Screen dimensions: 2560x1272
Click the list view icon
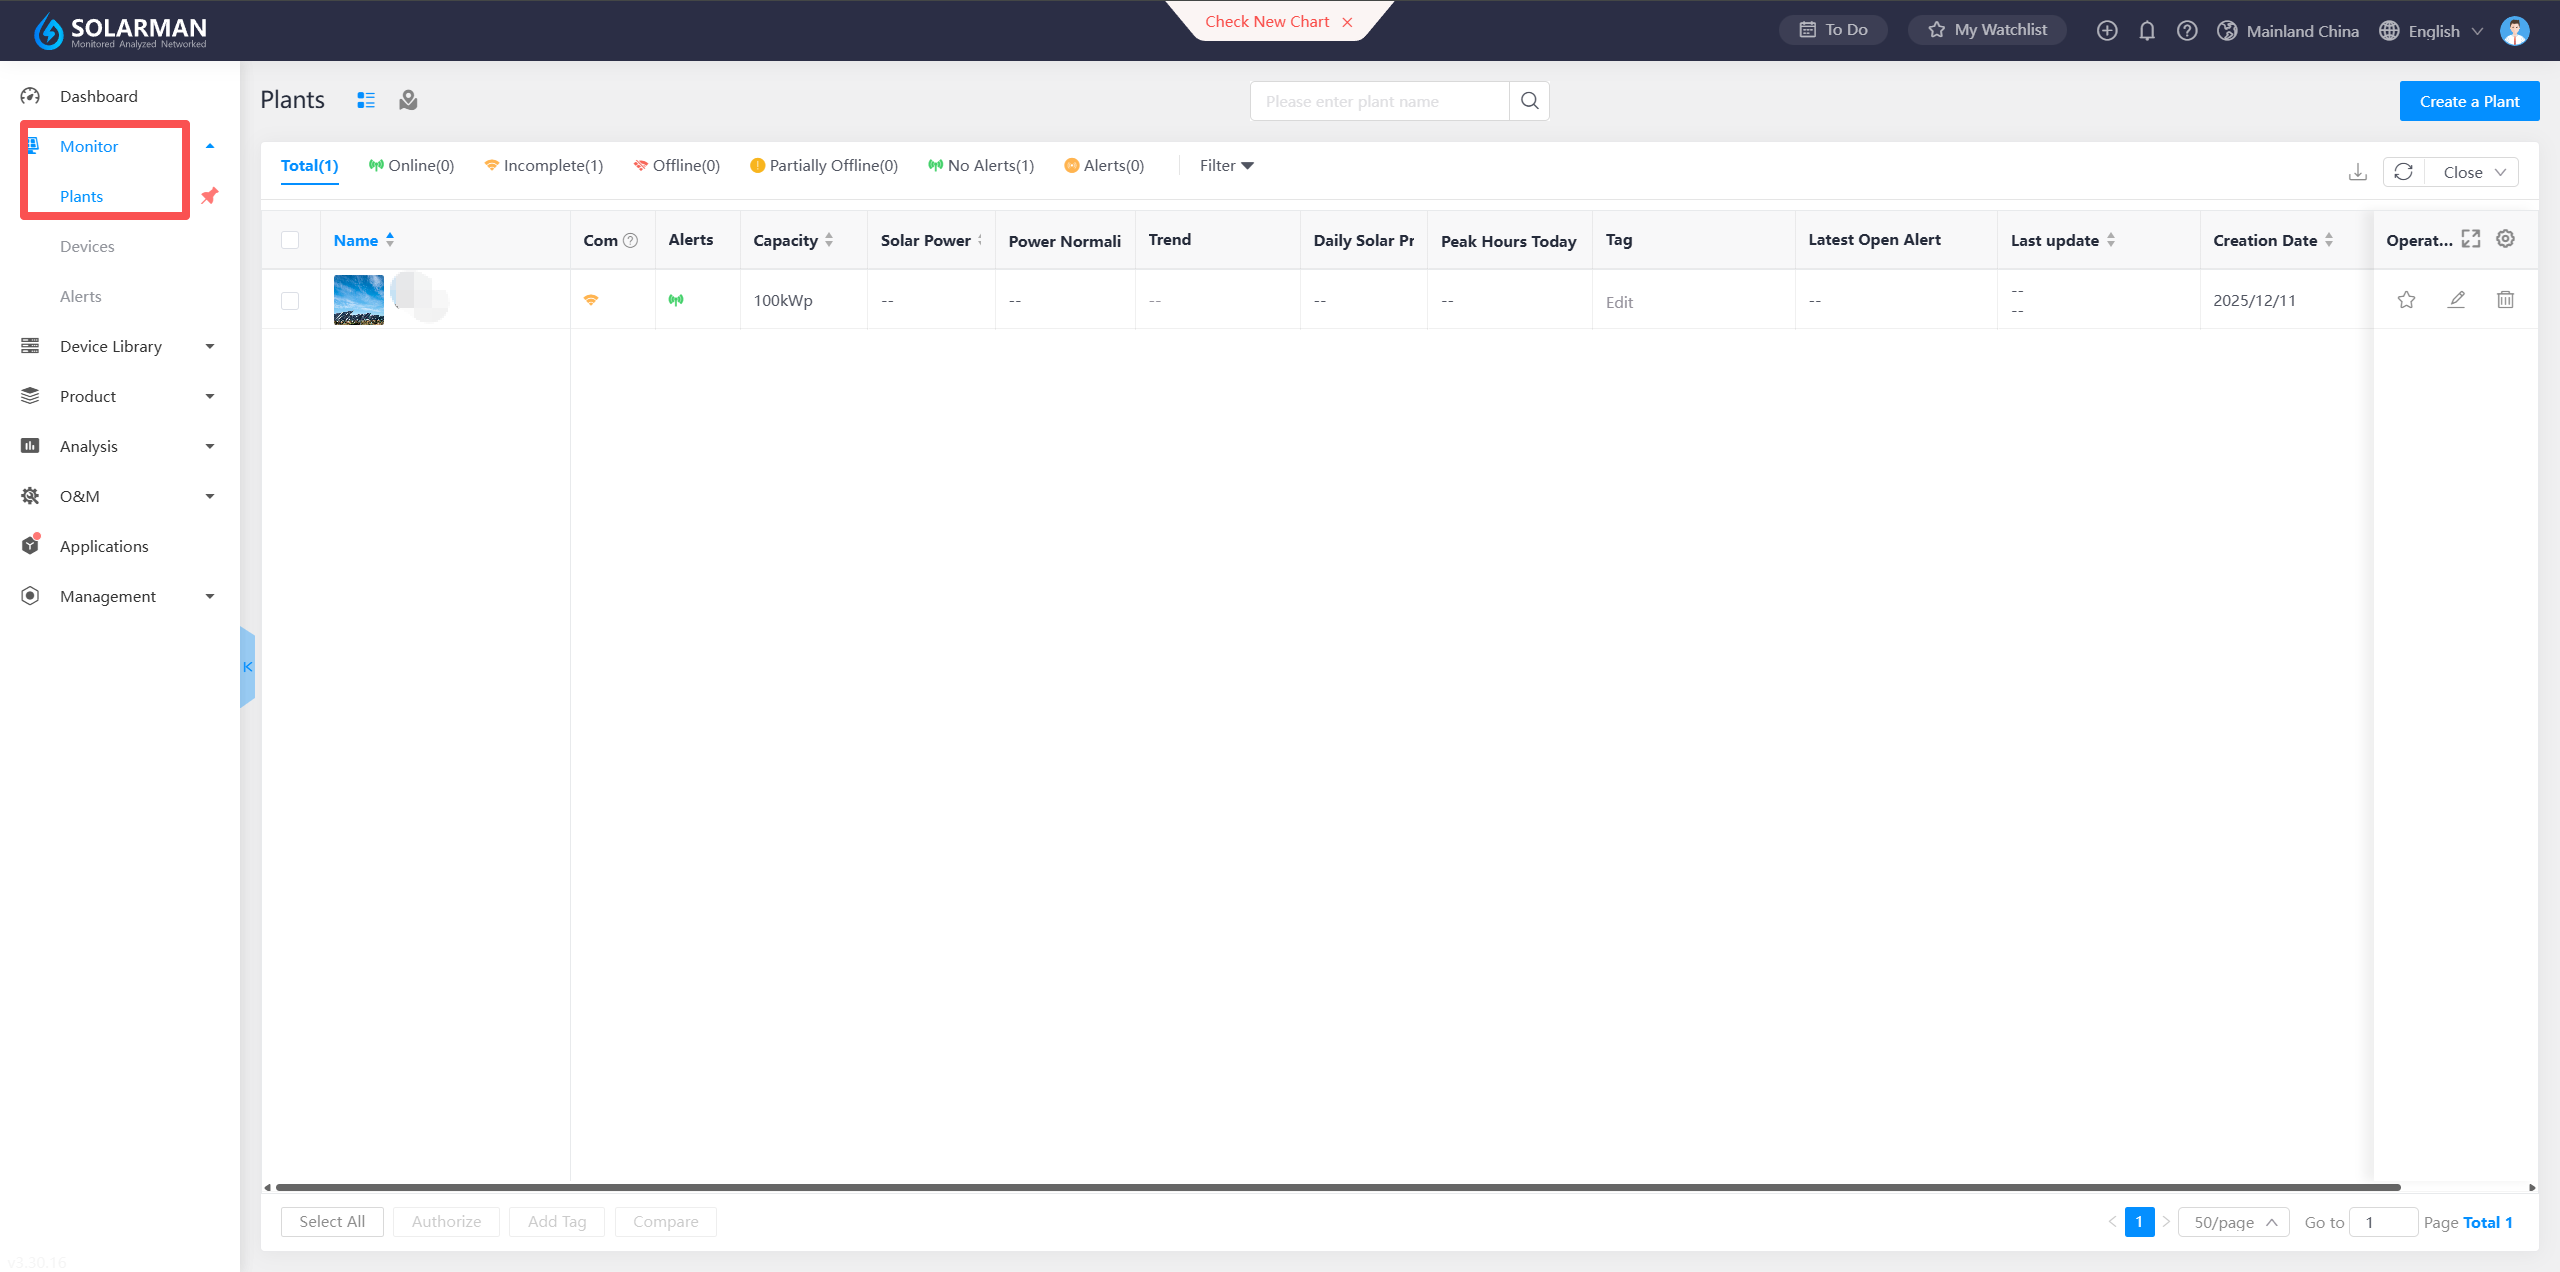366,100
